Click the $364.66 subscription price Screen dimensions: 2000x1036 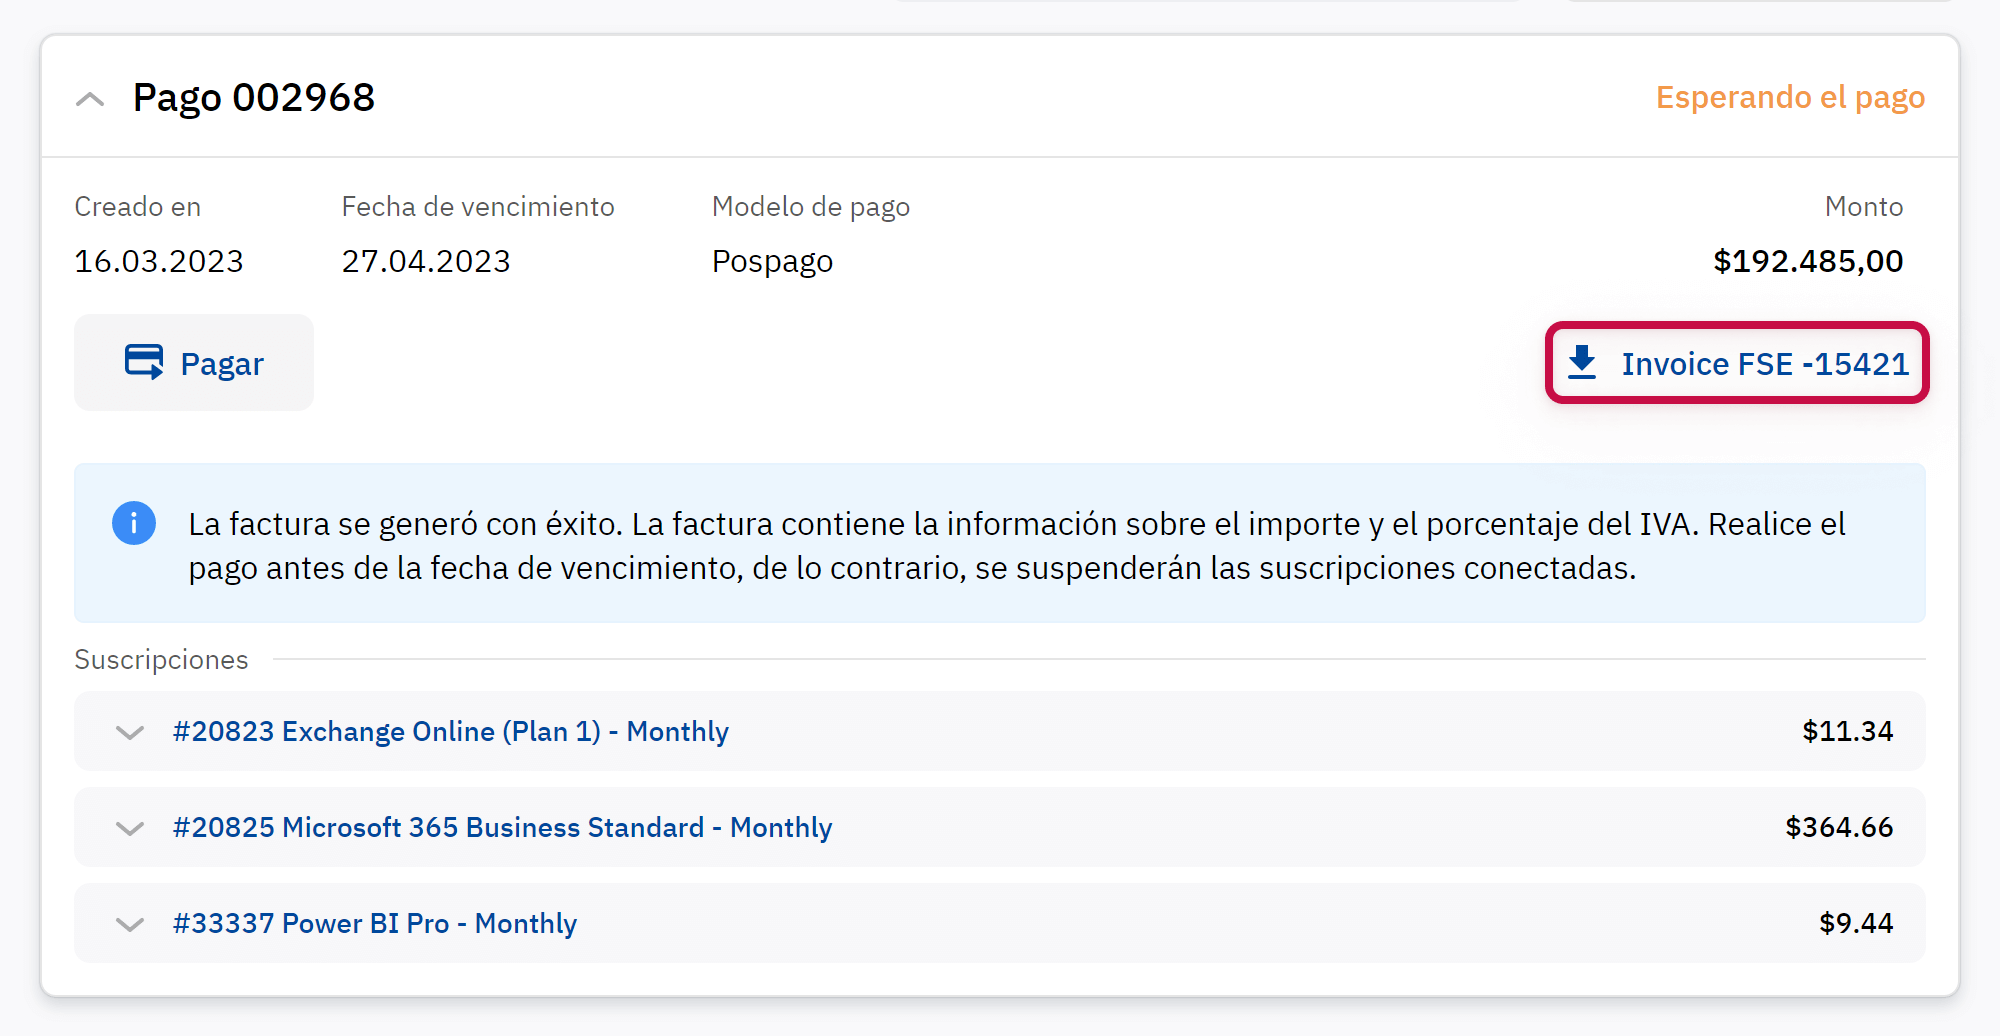1838,828
